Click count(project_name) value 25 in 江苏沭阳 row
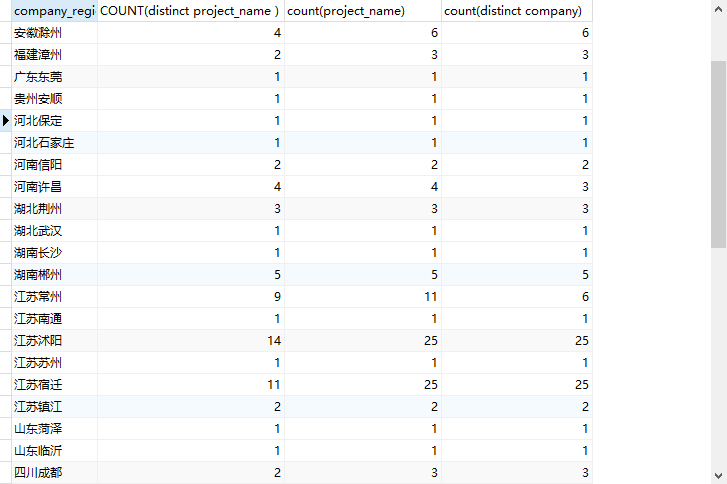 pyautogui.click(x=363, y=341)
